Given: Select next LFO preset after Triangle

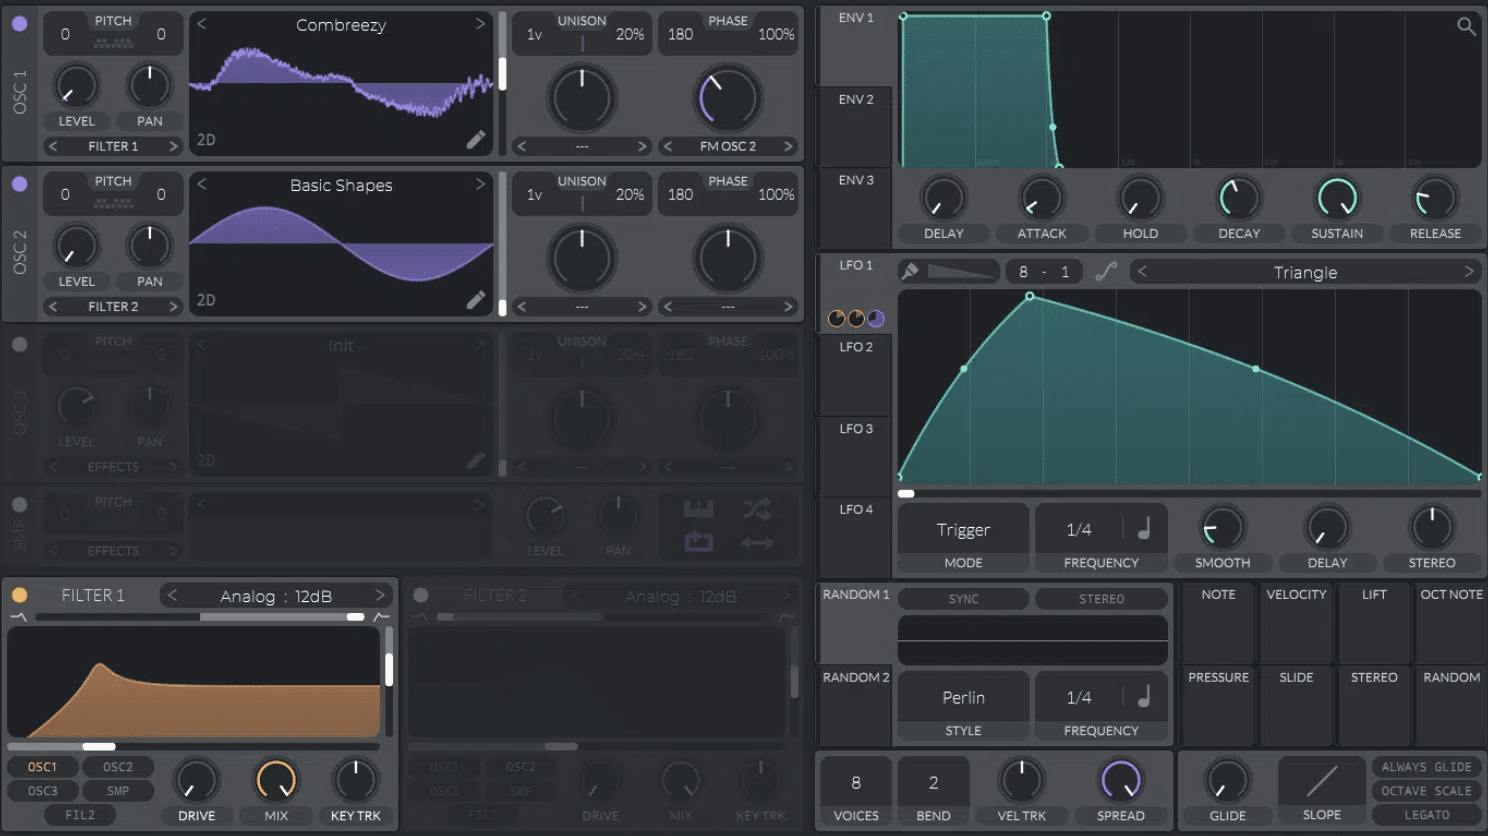Looking at the screenshot, I should click(1469, 271).
